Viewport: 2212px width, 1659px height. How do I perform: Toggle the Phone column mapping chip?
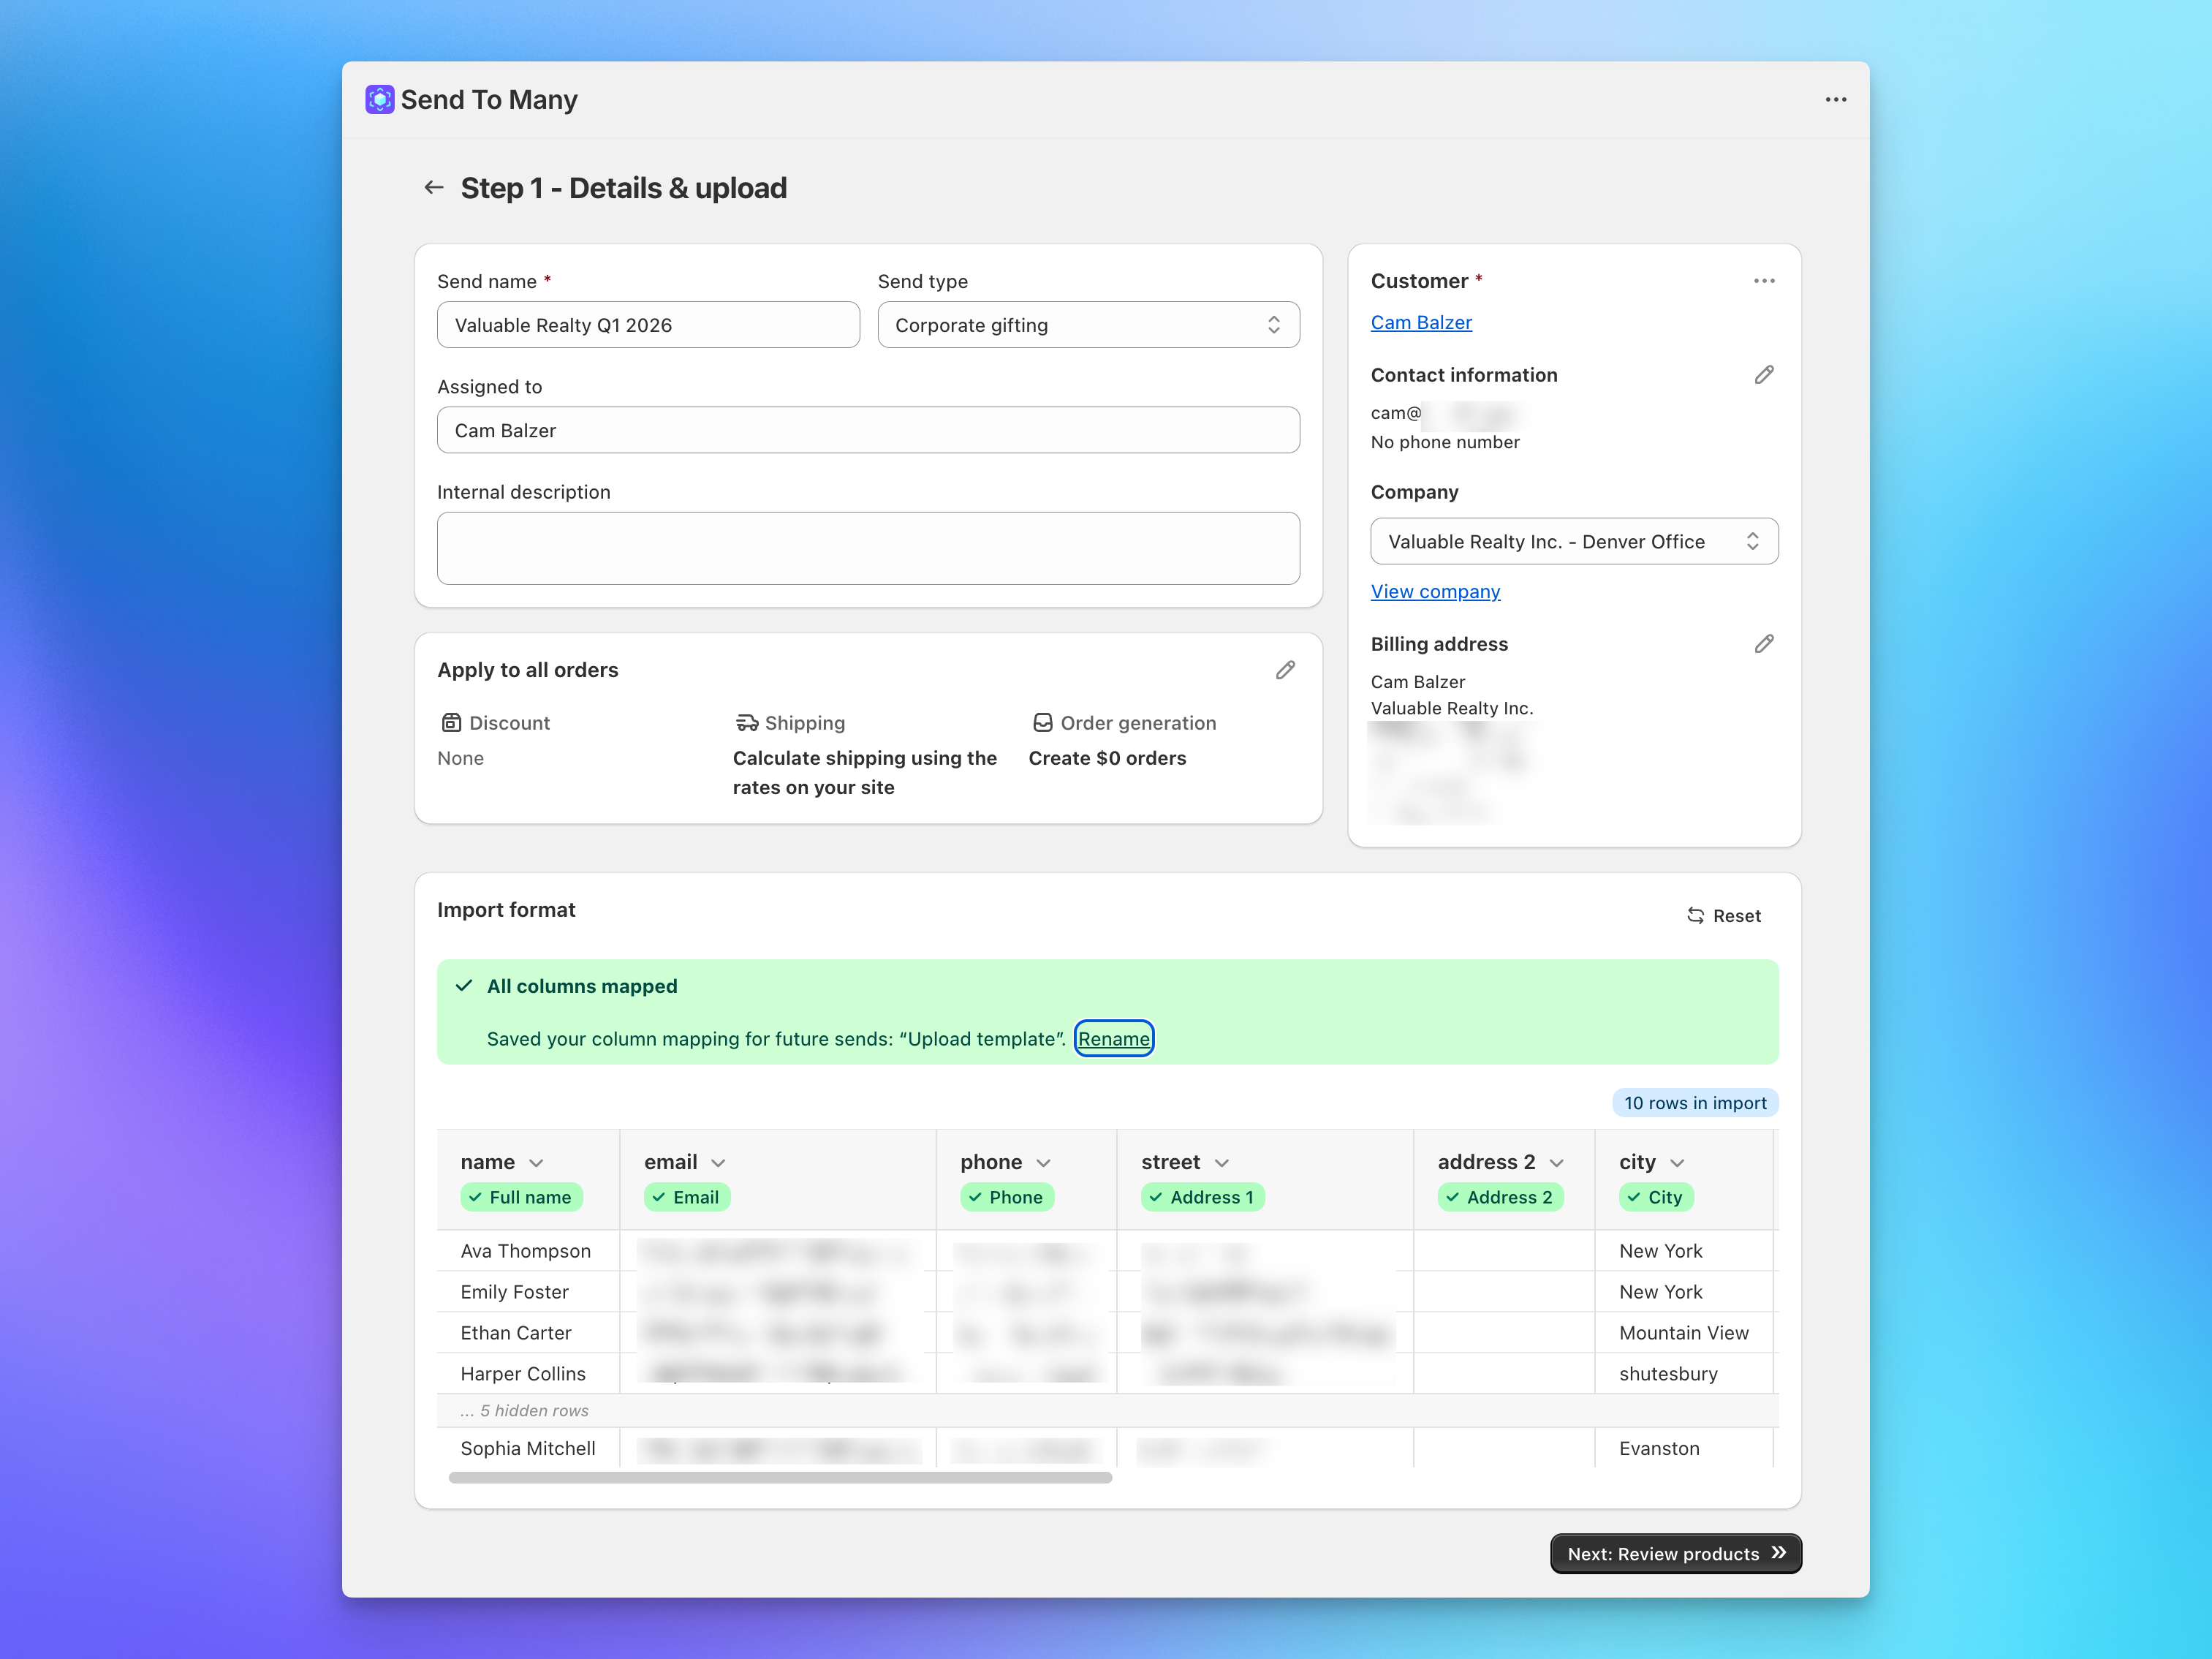pos(1007,1197)
